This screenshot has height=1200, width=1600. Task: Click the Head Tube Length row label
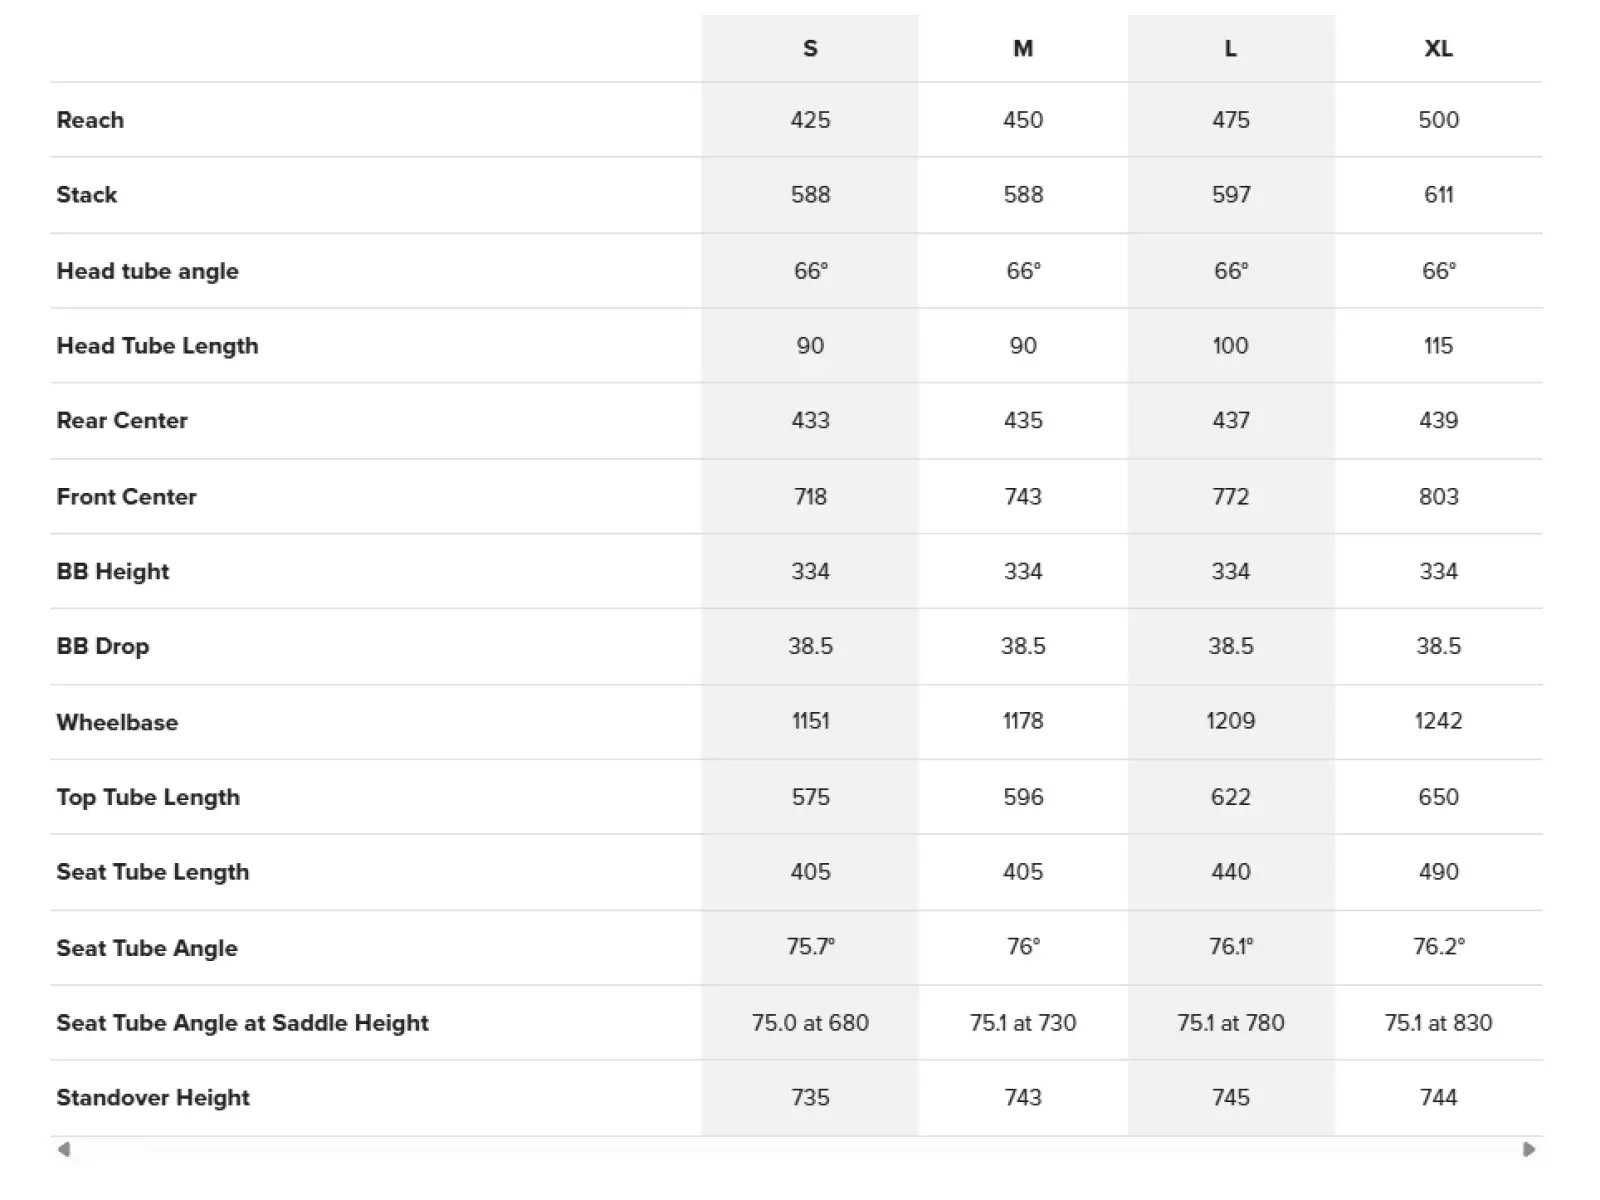157,346
